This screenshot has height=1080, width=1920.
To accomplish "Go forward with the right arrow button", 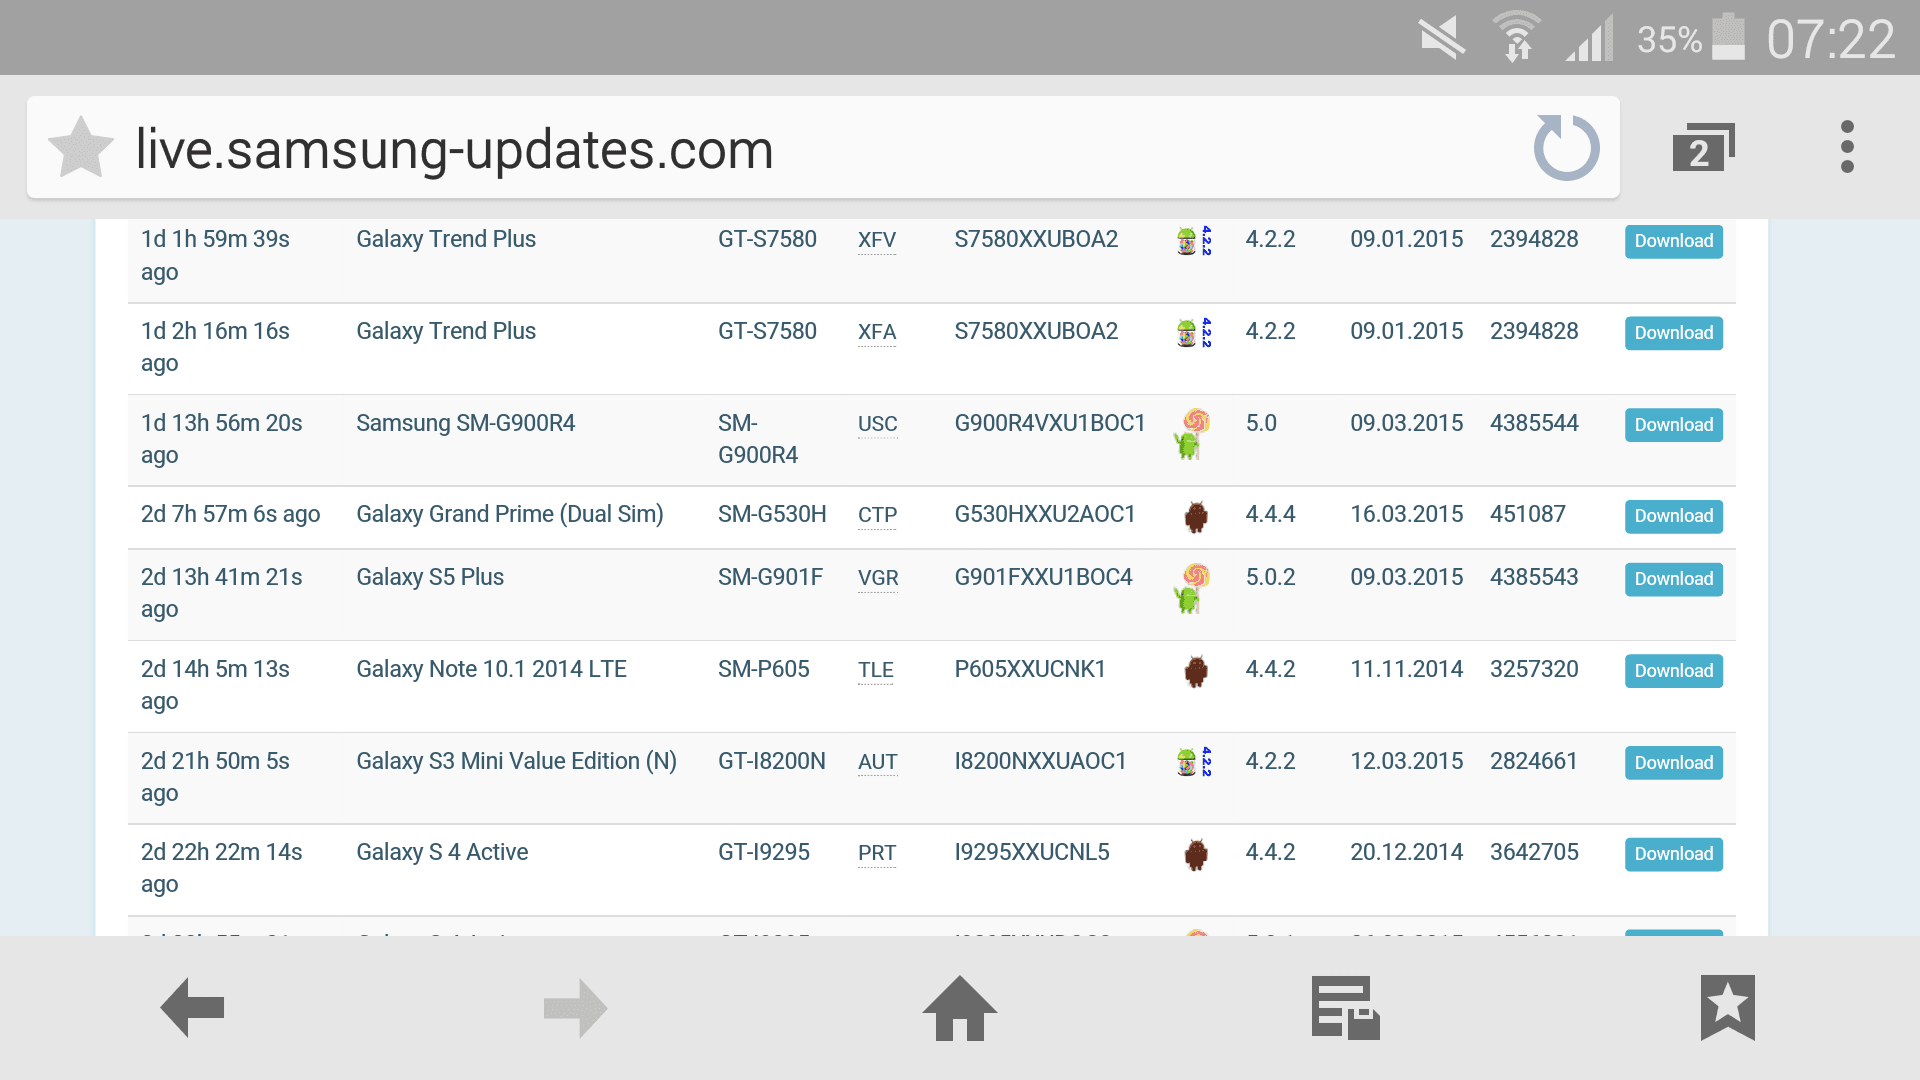I will 576,1007.
